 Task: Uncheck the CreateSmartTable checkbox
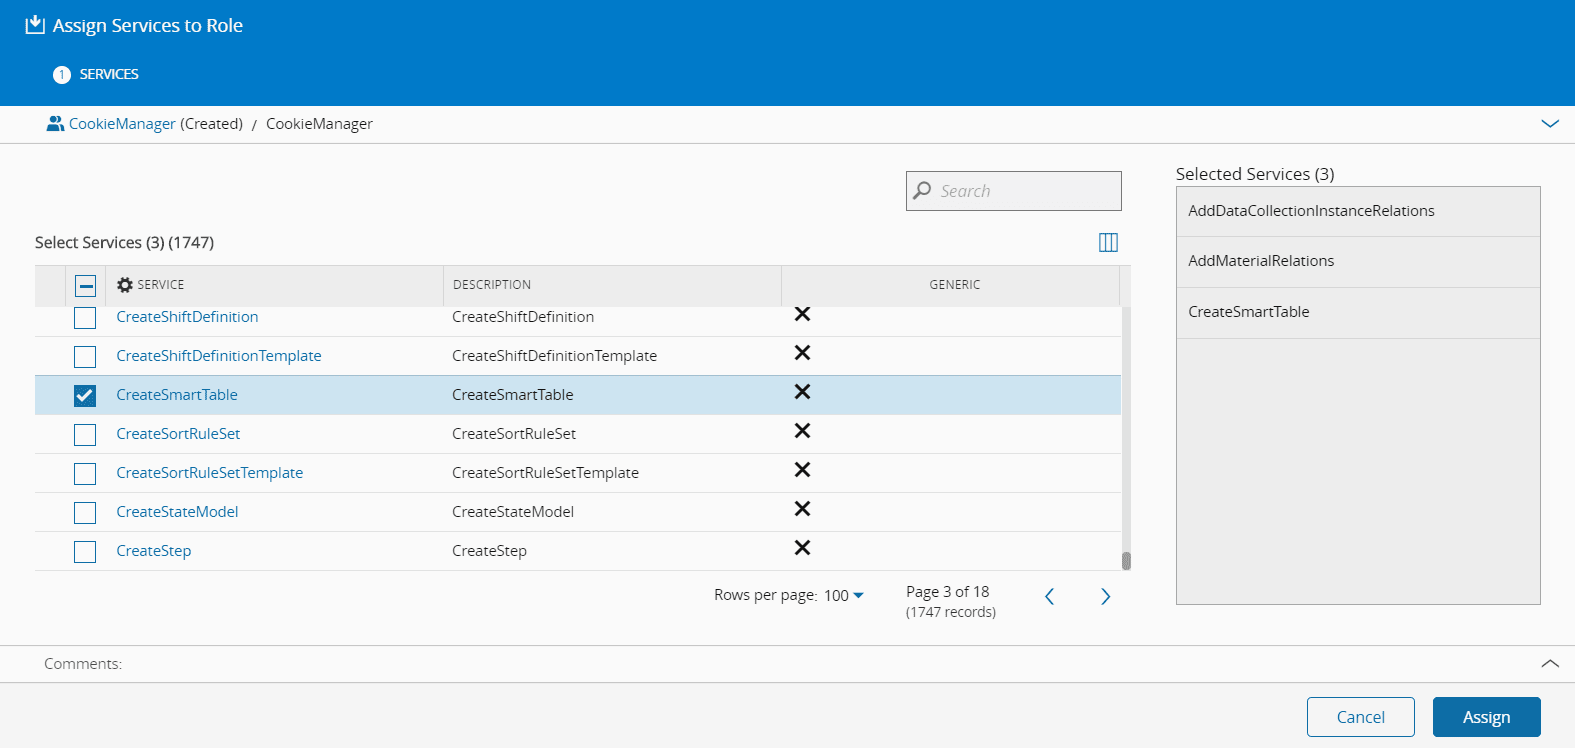85,396
